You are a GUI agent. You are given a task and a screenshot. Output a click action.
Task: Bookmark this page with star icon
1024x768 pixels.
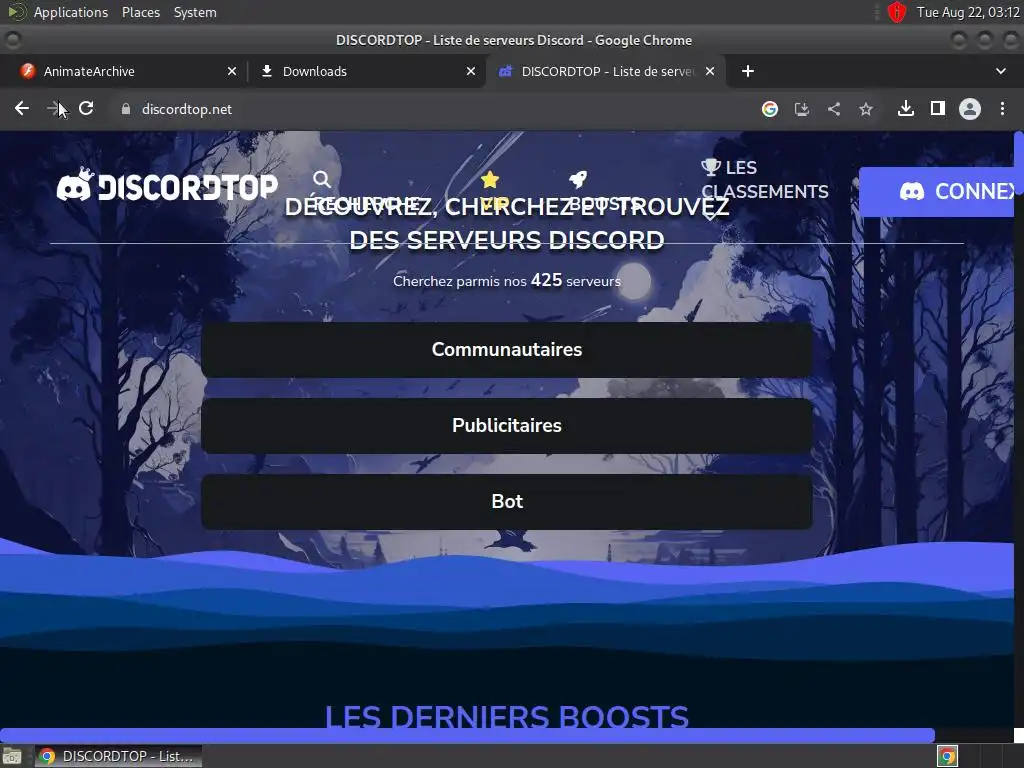point(866,109)
